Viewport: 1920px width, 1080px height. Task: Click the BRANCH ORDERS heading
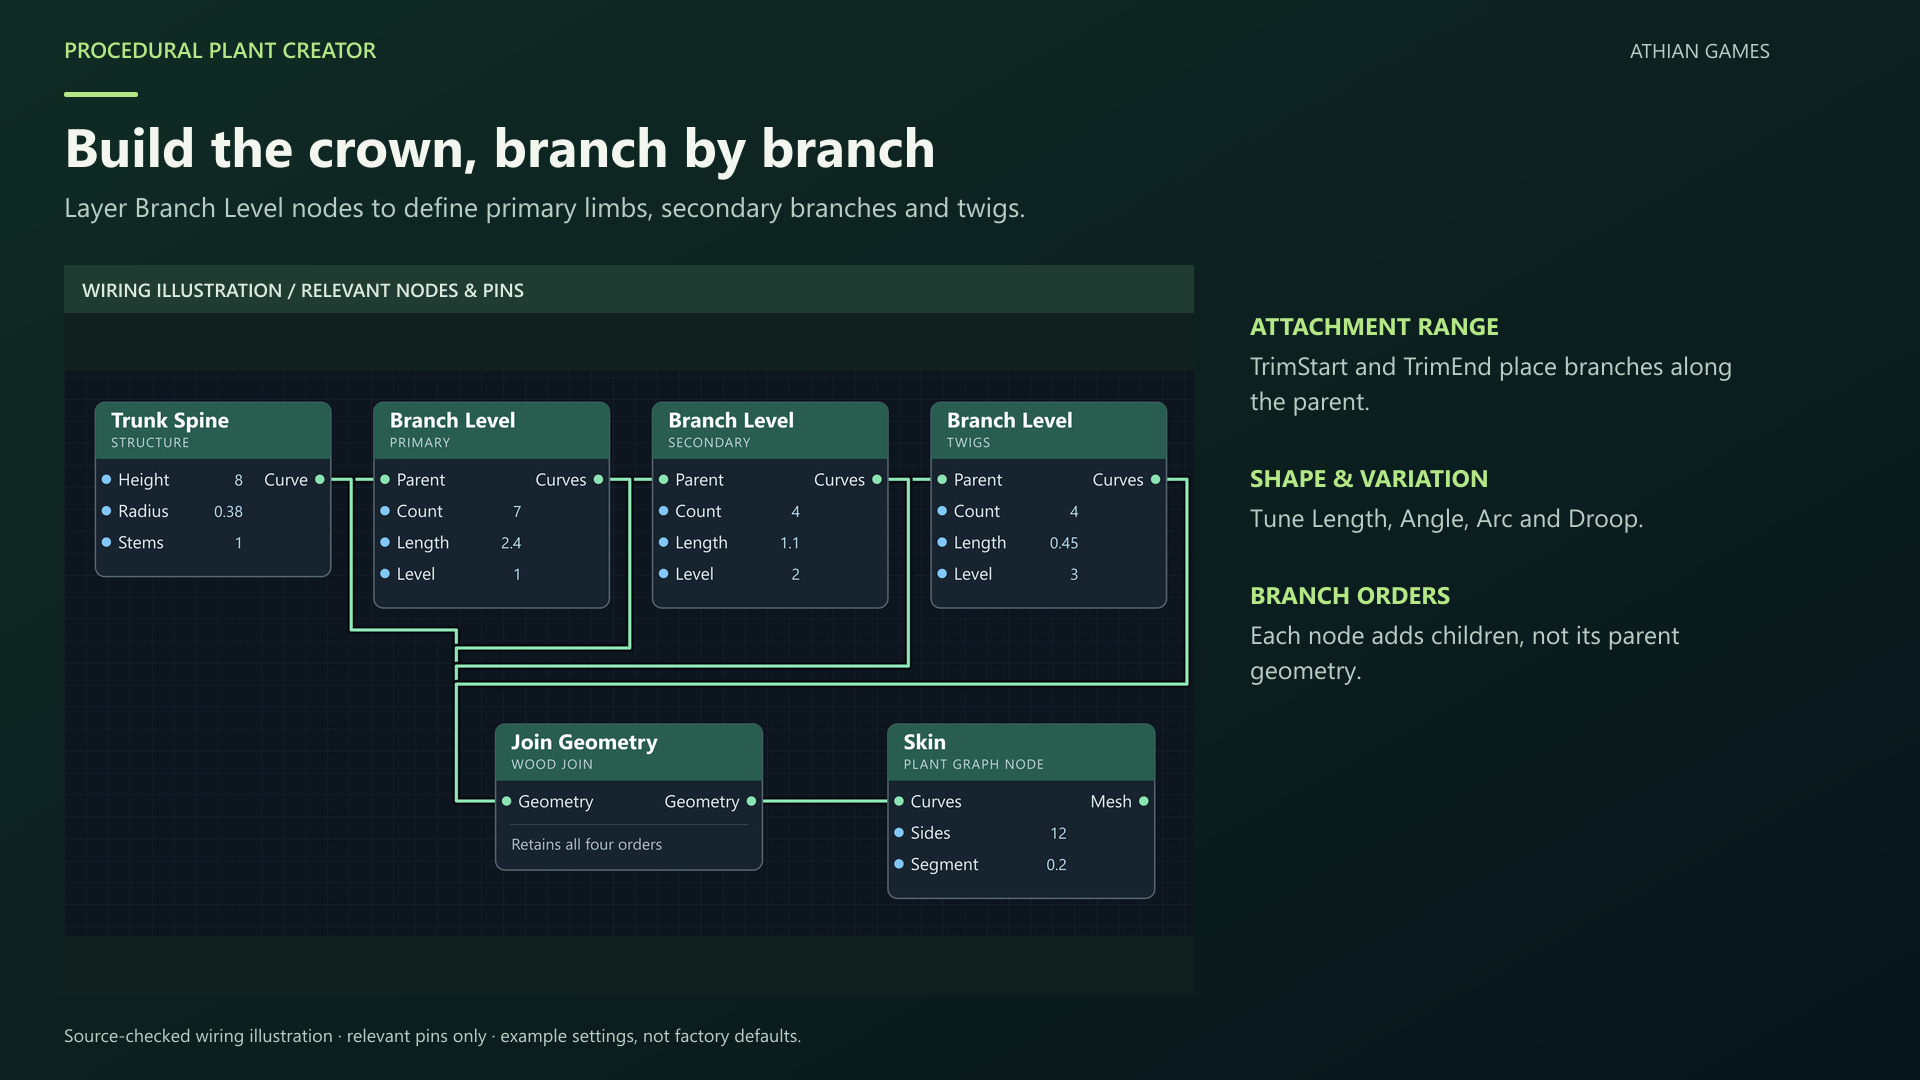pos(1350,596)
